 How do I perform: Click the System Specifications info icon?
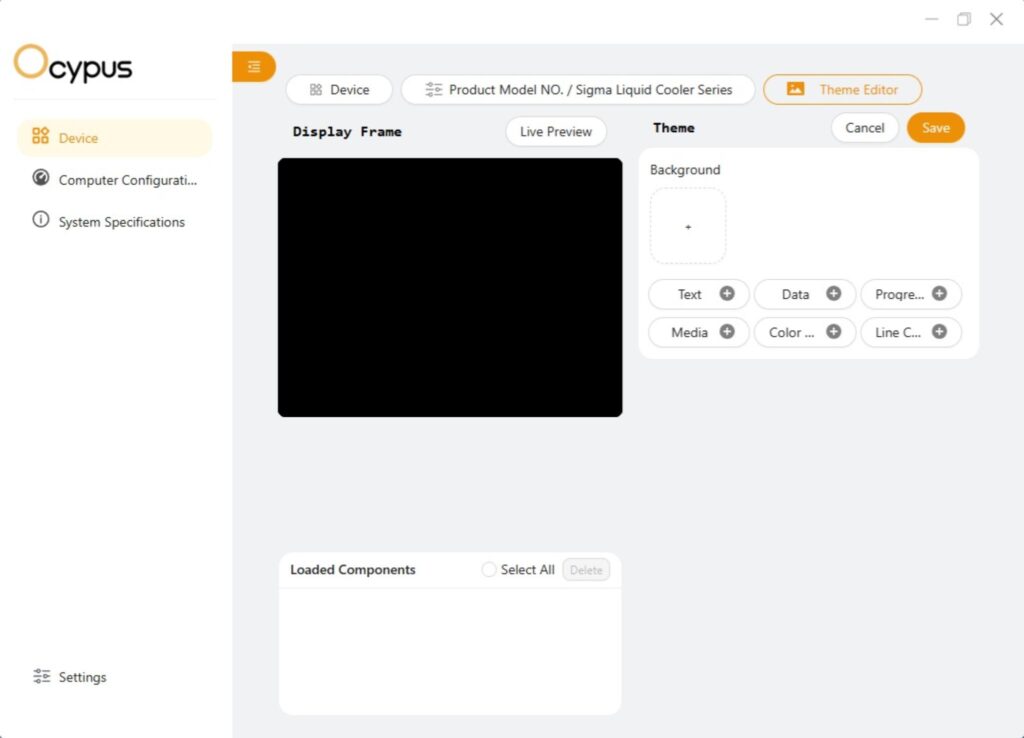coord(40,219)
